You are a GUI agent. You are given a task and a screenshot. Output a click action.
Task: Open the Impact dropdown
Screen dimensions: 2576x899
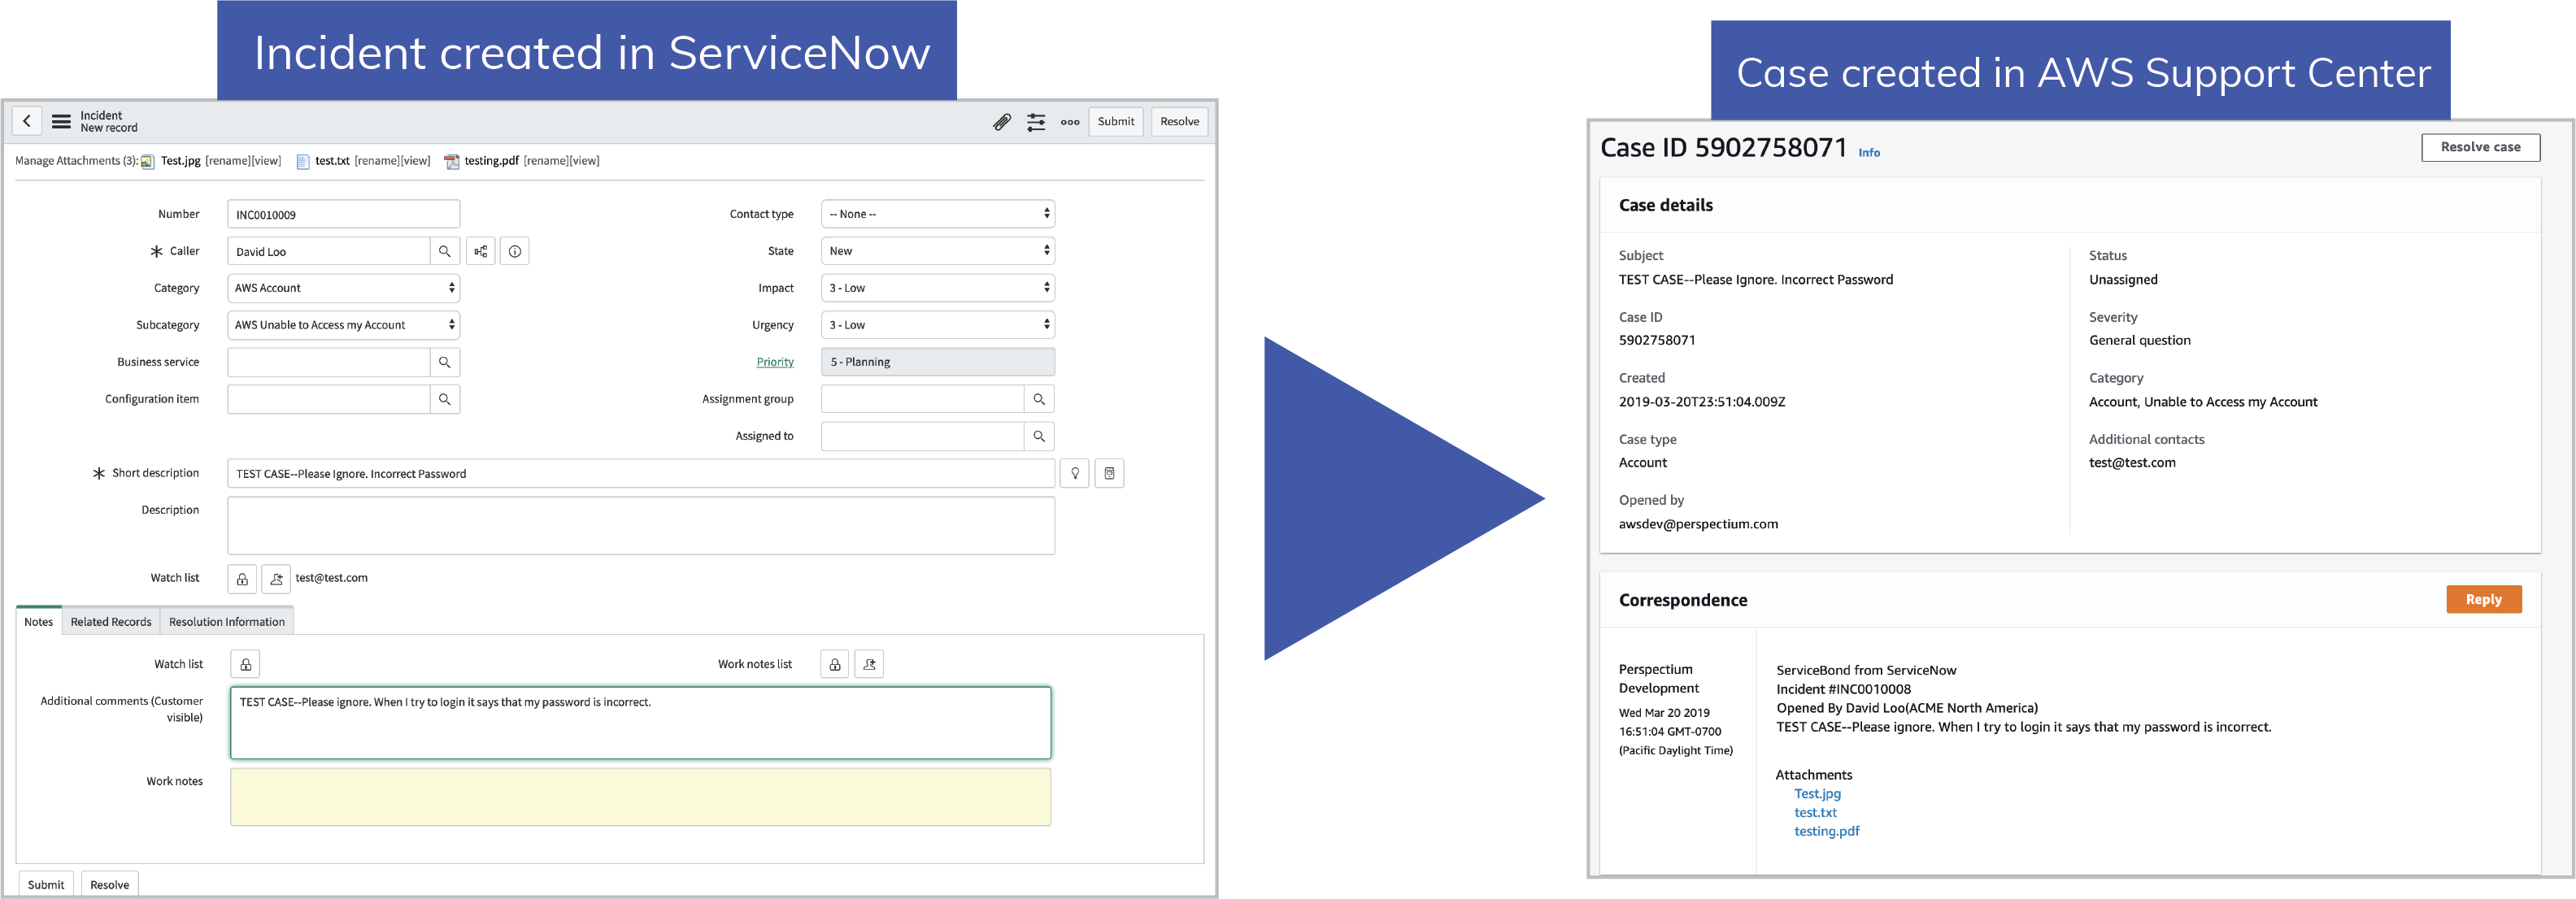[938, 288]
